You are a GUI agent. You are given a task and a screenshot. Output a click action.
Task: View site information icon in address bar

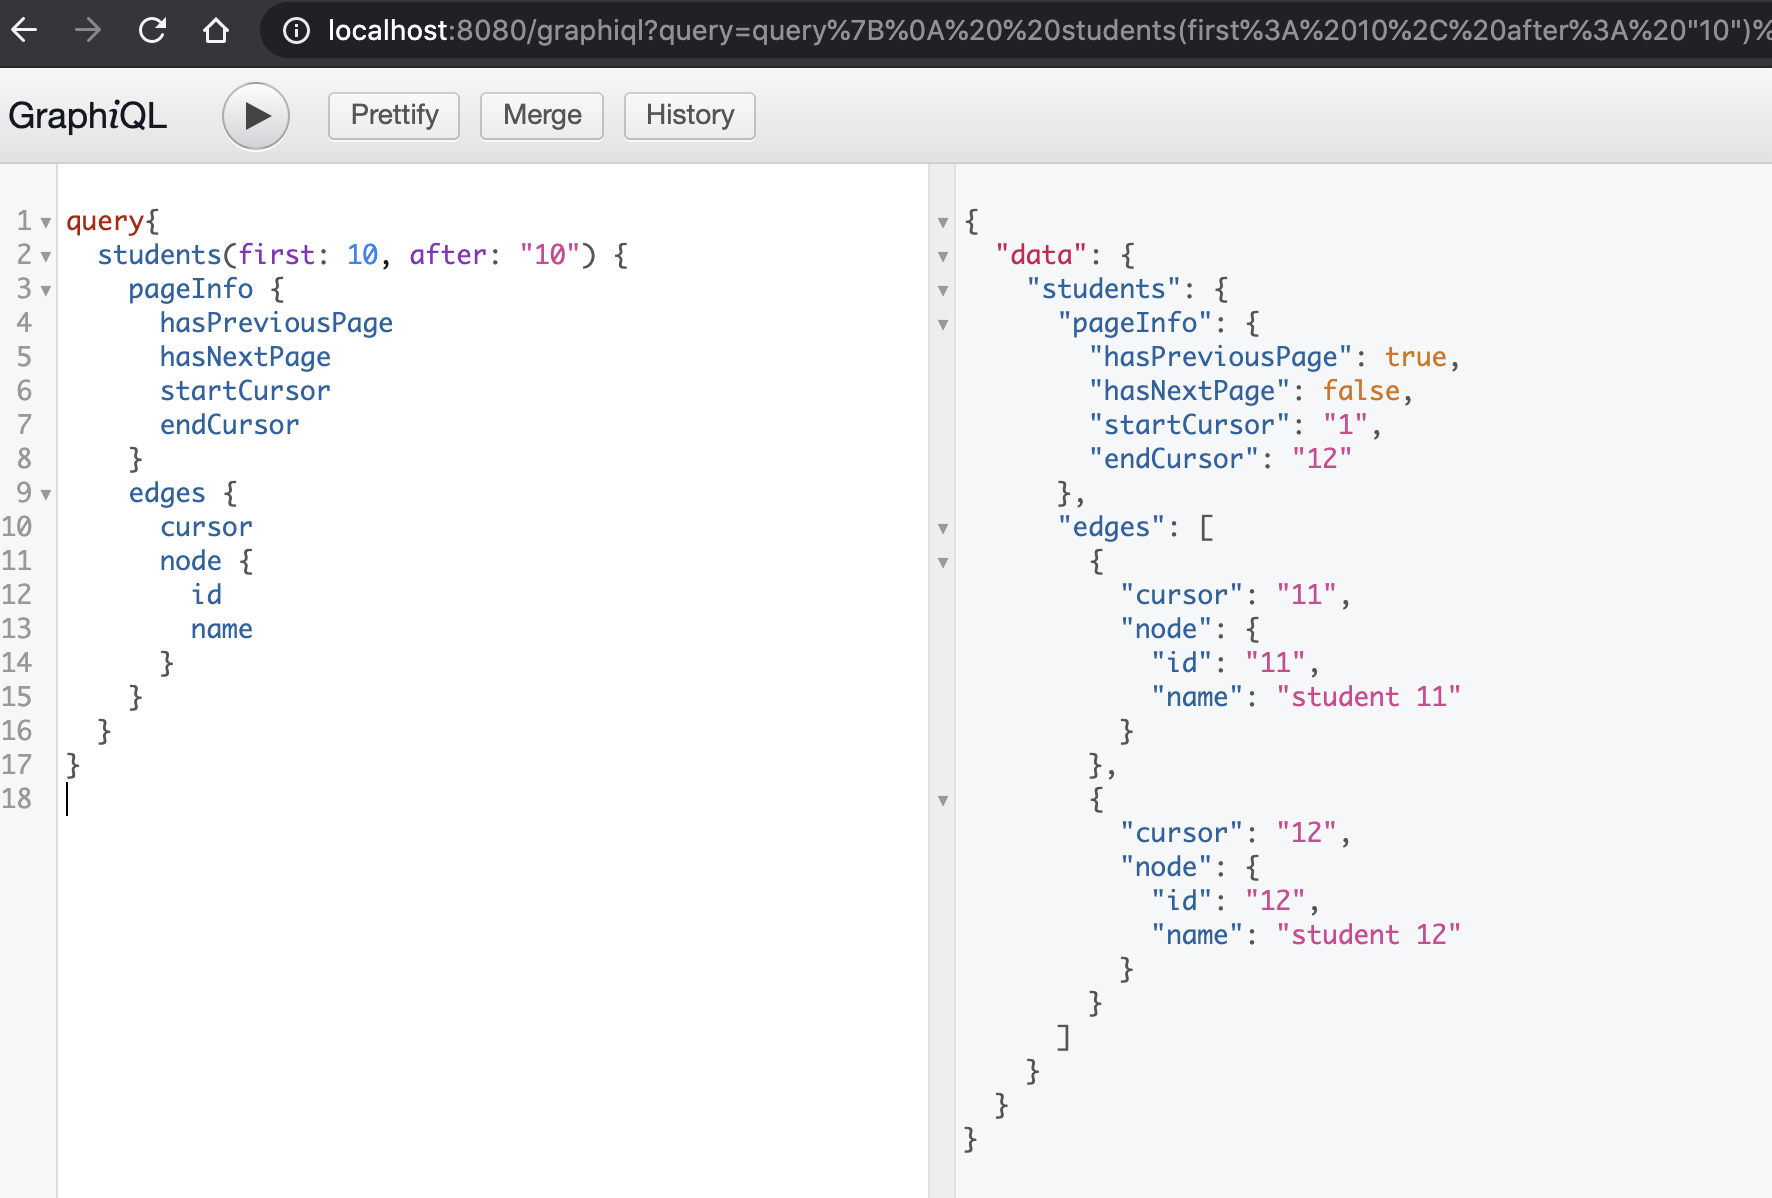click(296, 31)
